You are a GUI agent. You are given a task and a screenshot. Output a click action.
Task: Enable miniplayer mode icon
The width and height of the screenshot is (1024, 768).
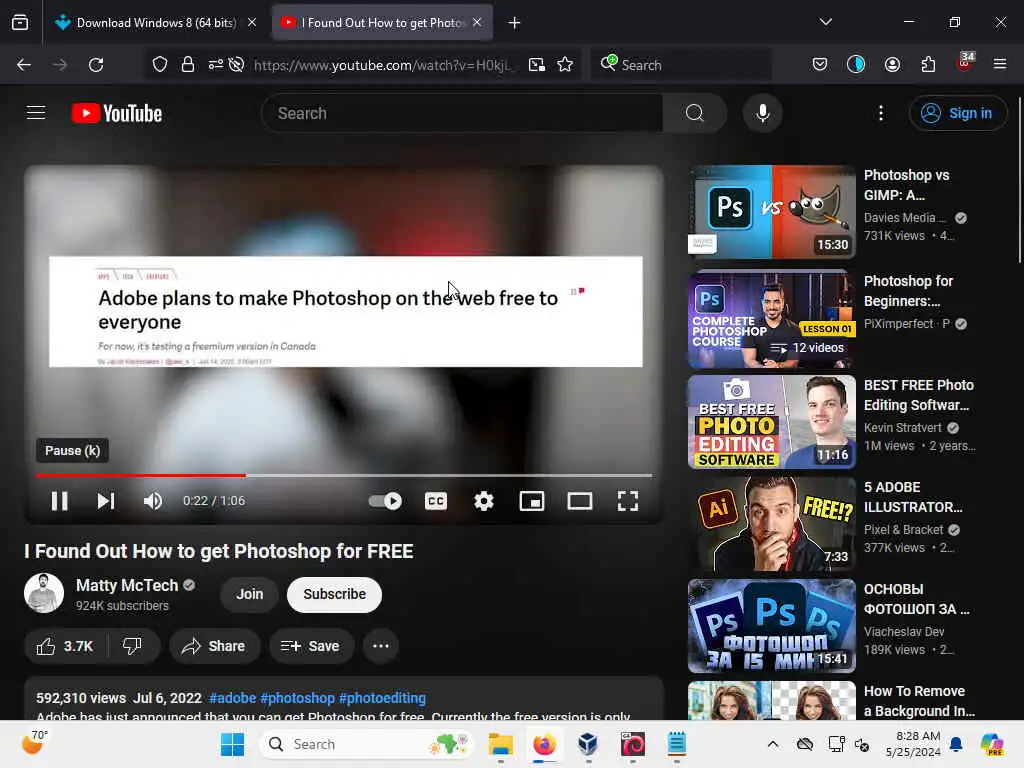point(532,501)
